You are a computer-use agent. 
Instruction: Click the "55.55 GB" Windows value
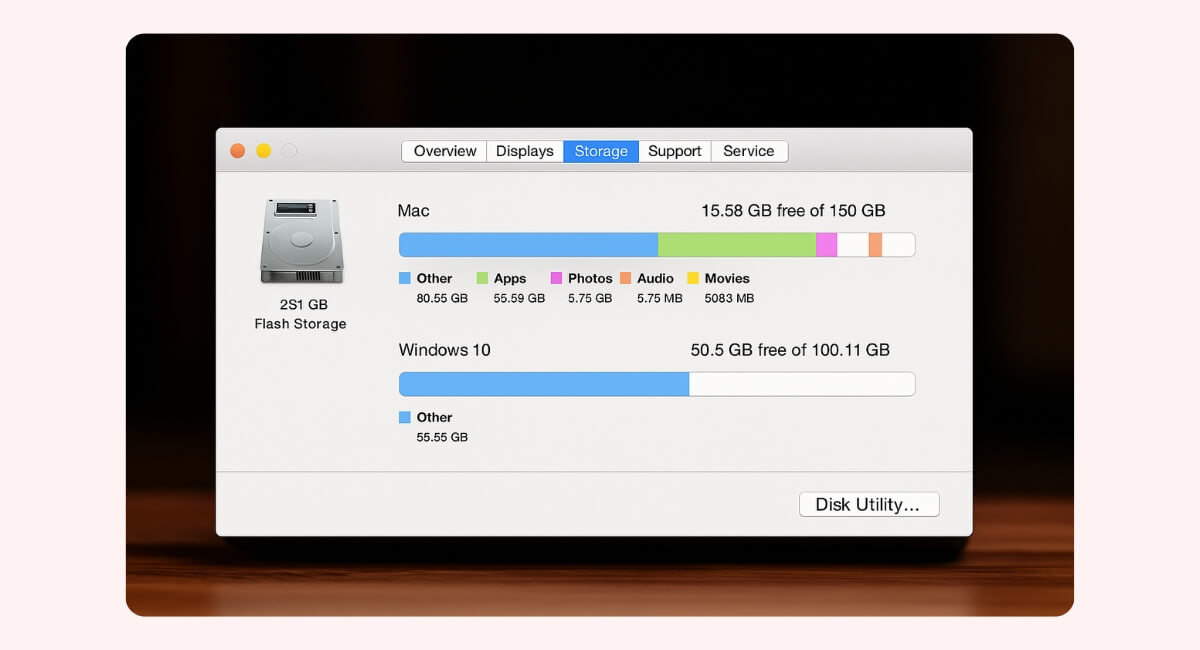pyautogui.click(x=442, y=437)
